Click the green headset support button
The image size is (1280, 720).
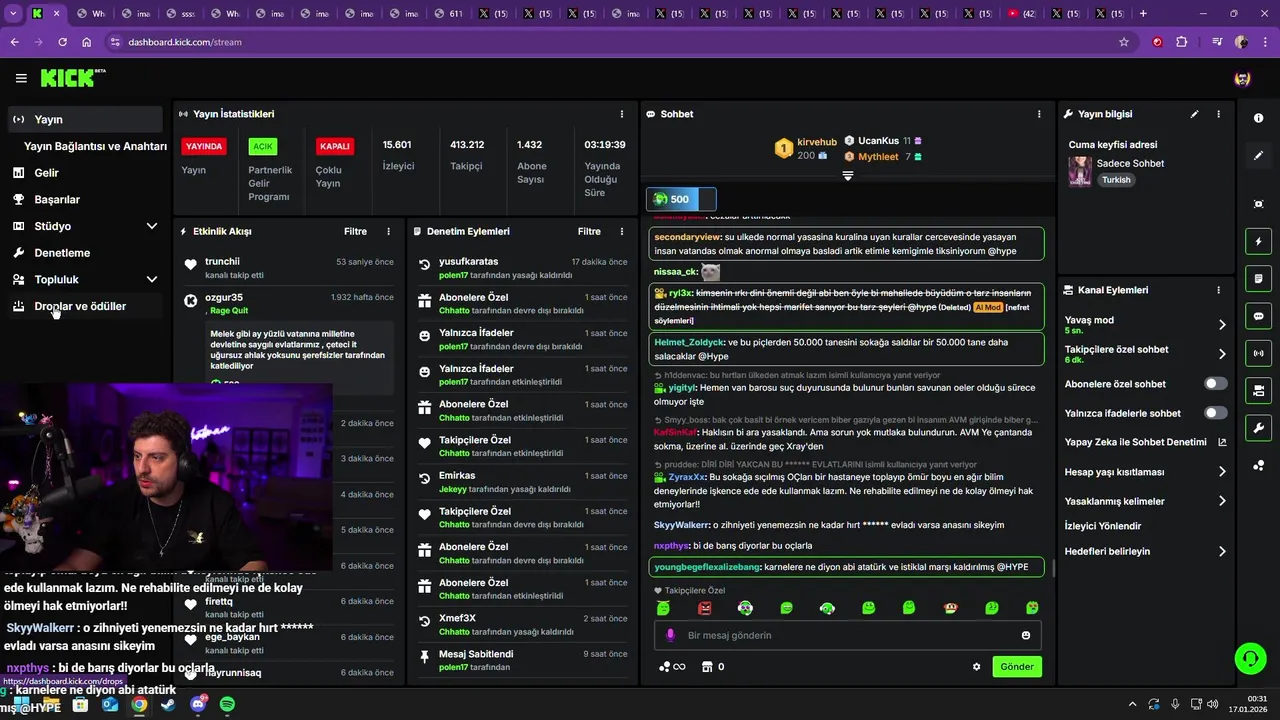tap(1250, 658)
